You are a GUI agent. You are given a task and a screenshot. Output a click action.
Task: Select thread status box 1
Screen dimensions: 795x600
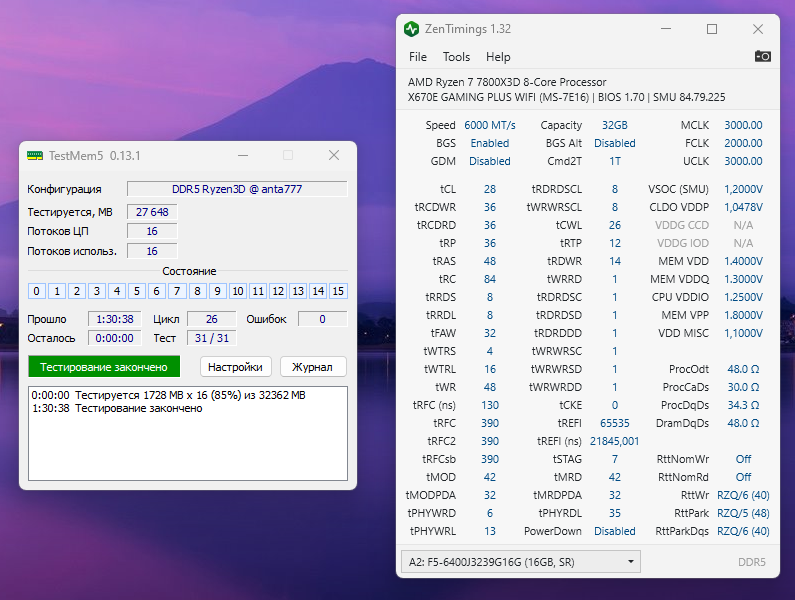pyautogui.click(x=57, y=291)
